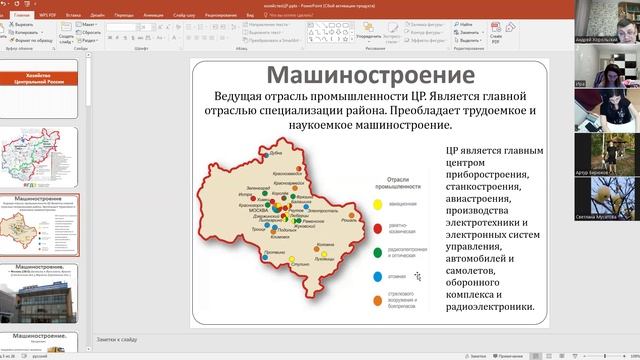Image resolution: width=640 pixels, height=360 pixels.
Task: Click slide panel scrollbar down arrow
Action: click(89, 349)
